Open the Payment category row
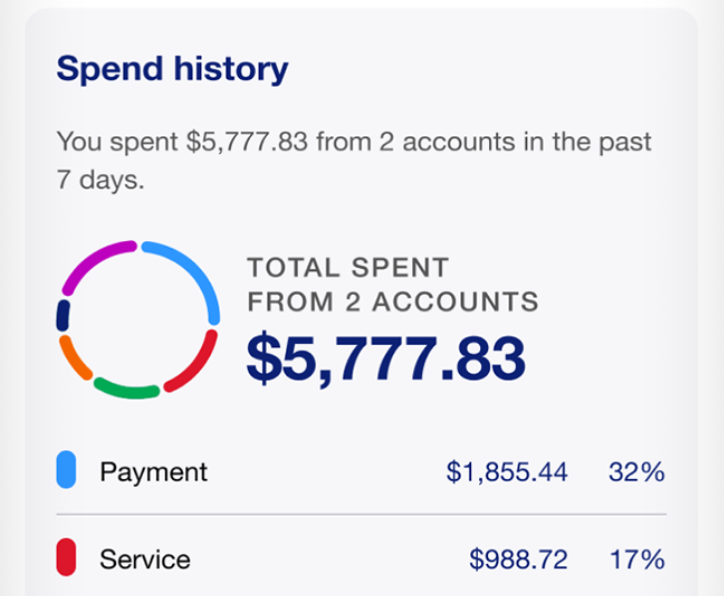 pos(362,470)
